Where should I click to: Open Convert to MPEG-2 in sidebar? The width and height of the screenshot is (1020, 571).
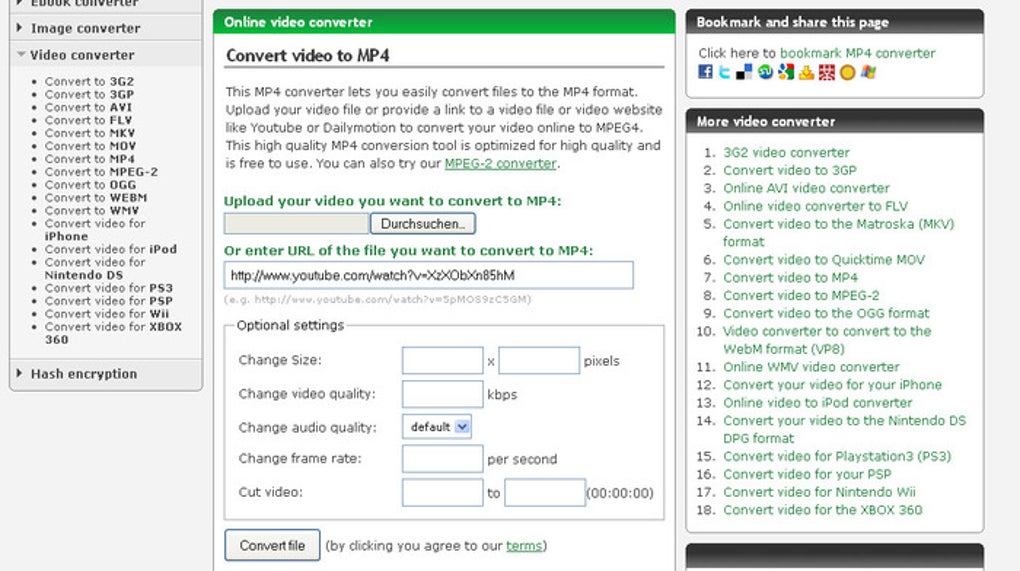pos(101,172)
